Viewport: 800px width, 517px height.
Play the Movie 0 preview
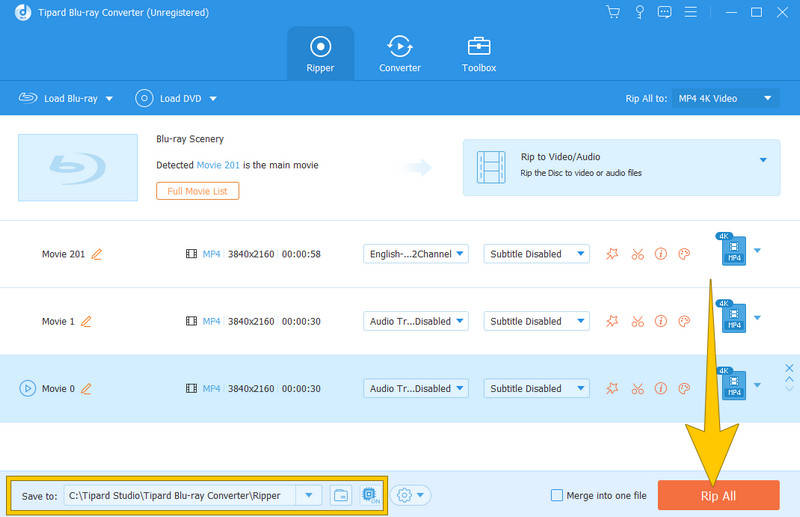(x=28, y=388)
